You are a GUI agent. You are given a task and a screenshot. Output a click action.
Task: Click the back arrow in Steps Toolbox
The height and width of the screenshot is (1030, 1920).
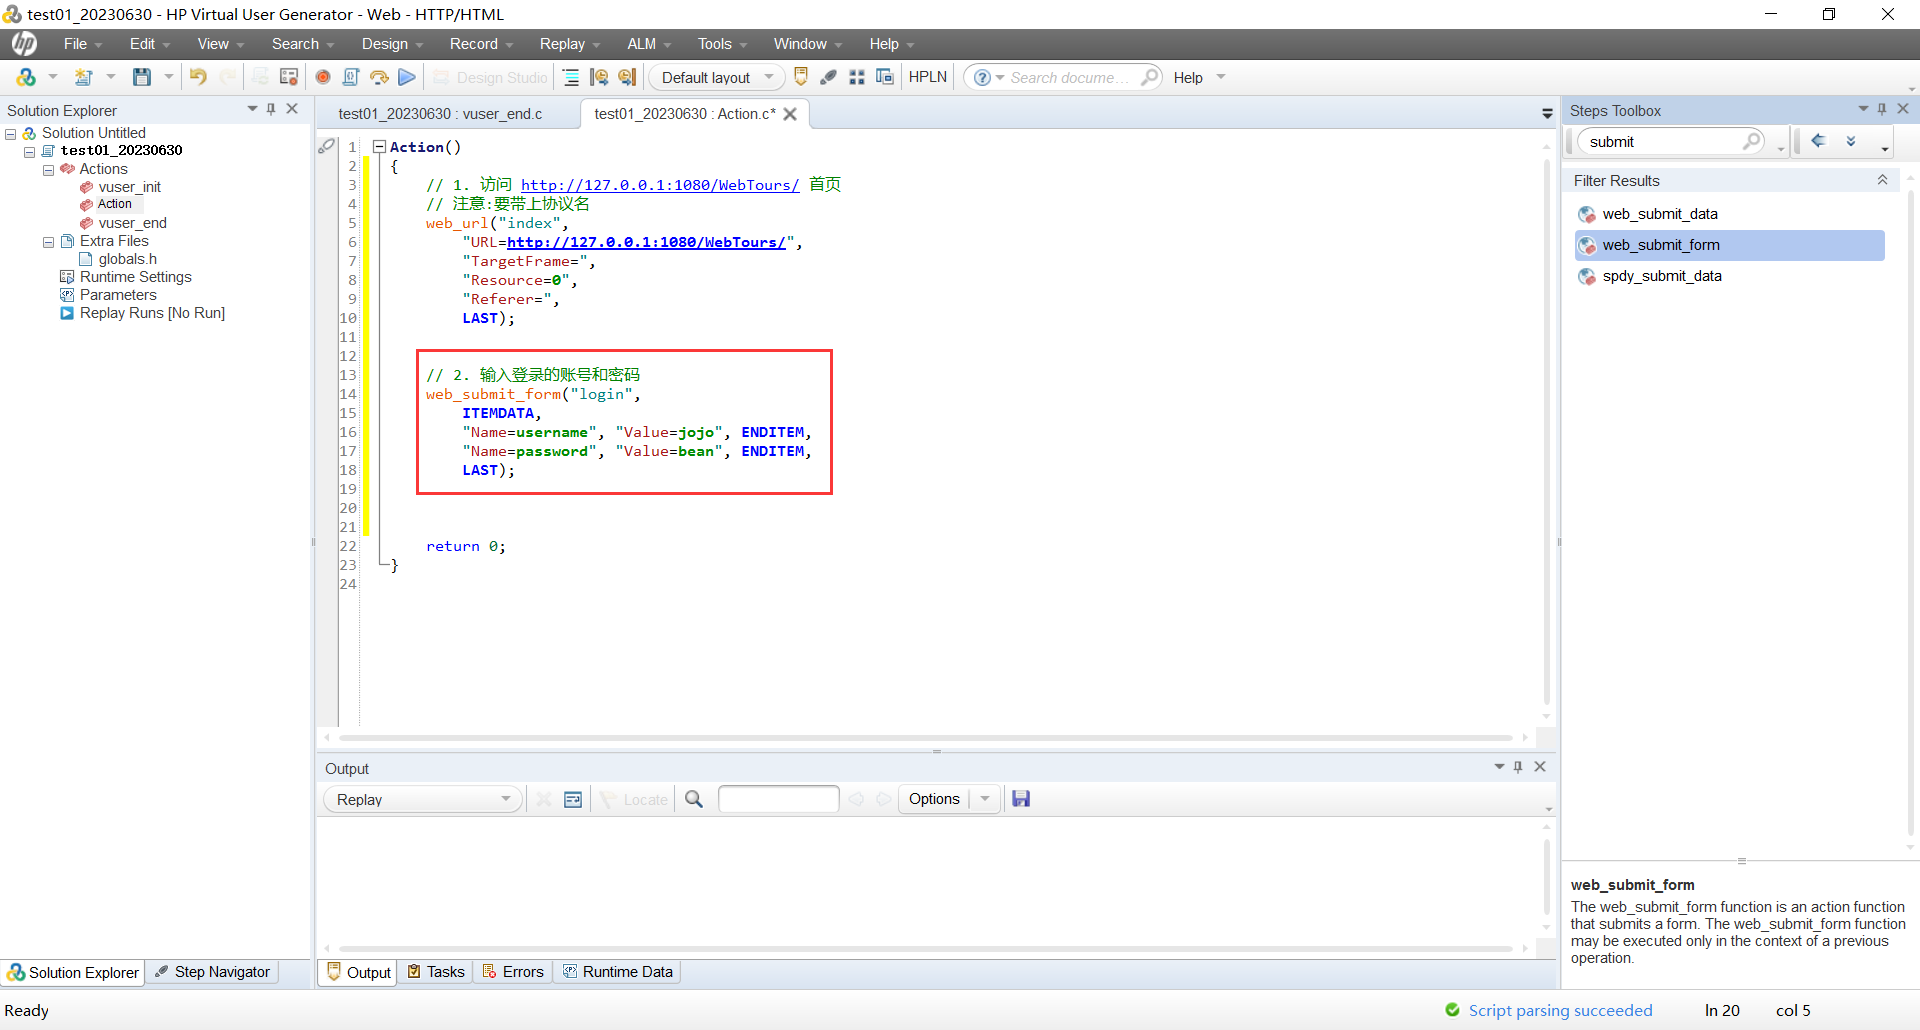coord(1818,141)
